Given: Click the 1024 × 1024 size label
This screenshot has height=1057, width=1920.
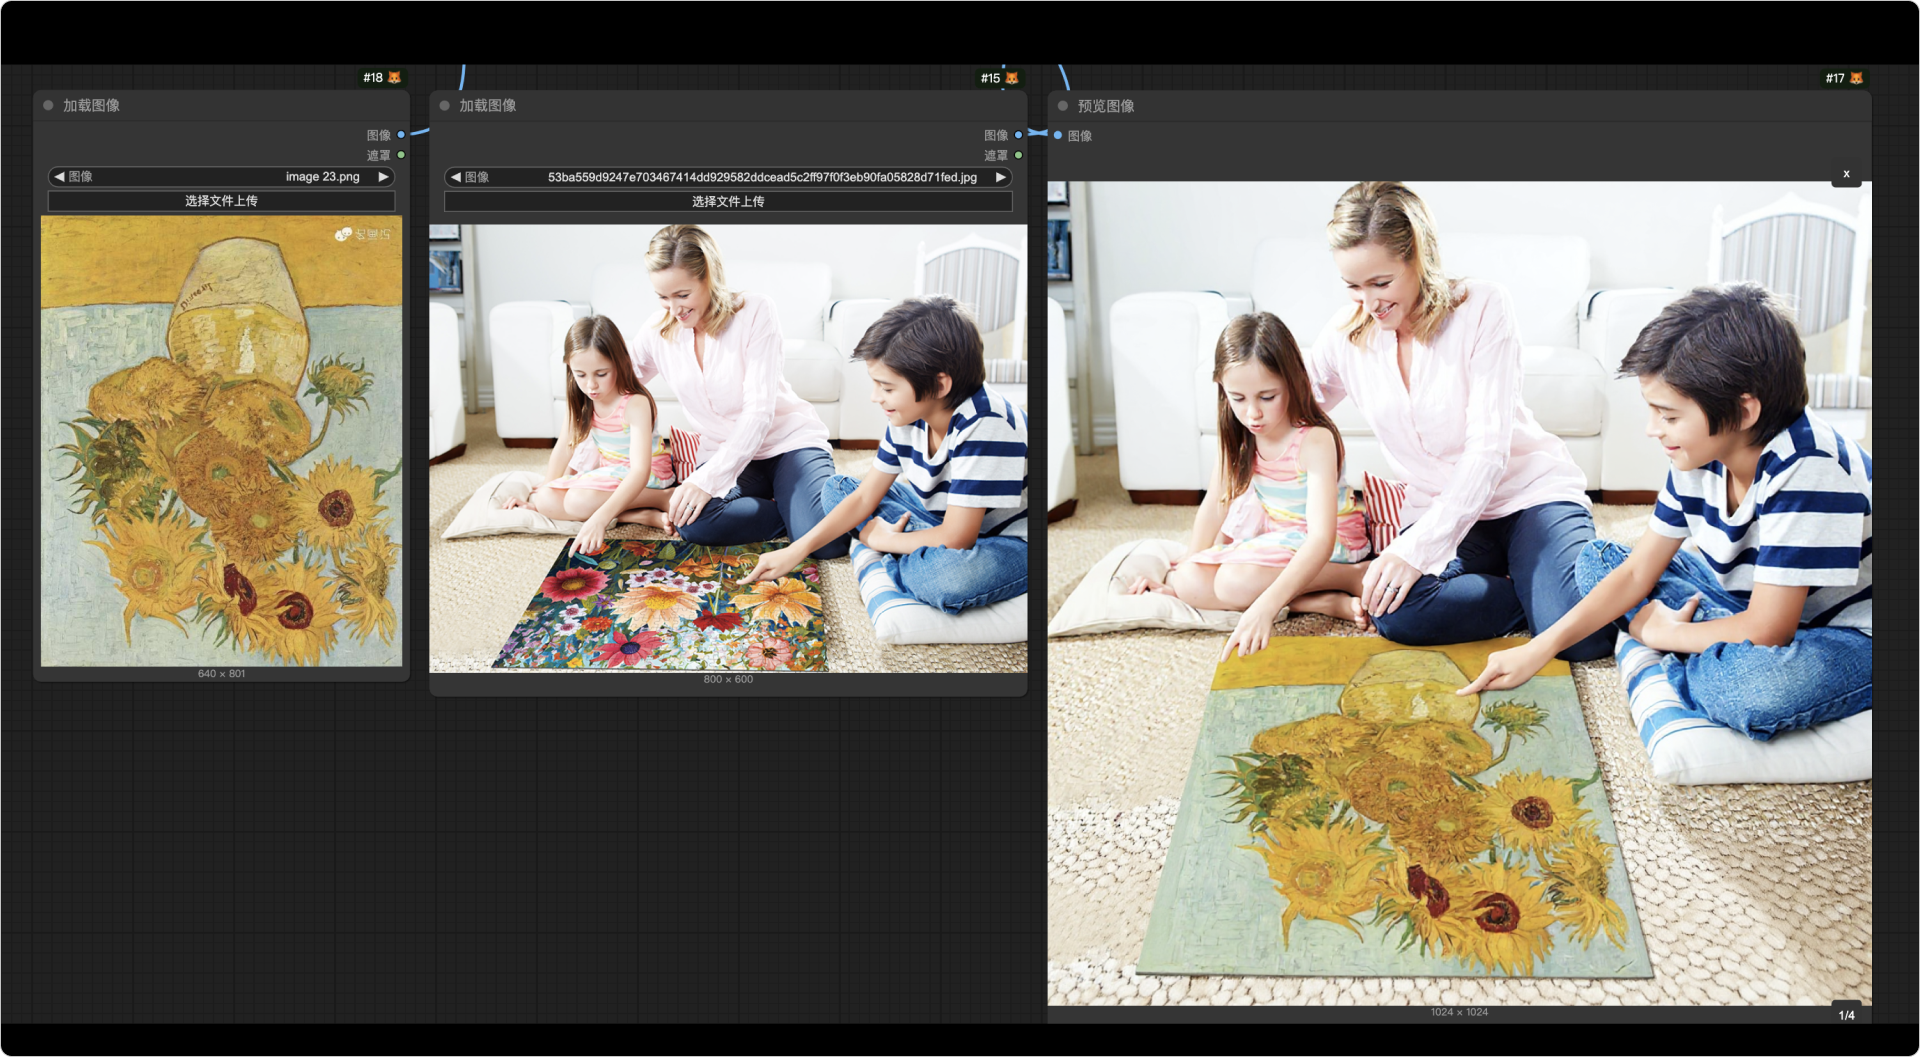Looking at the screenshot, I should 1459,1013.
